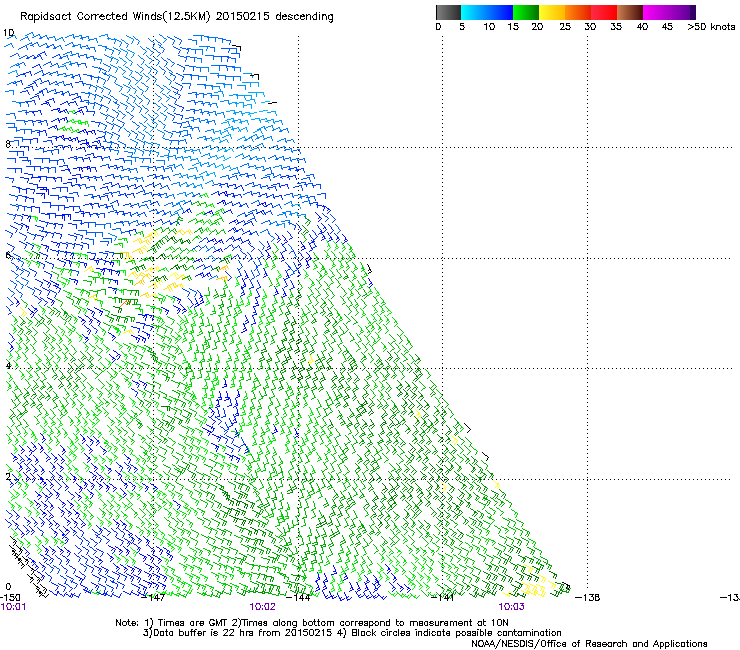Click the '>50 knots' legend label
Screen dimensions: 740x650
(x=711, y=27)
